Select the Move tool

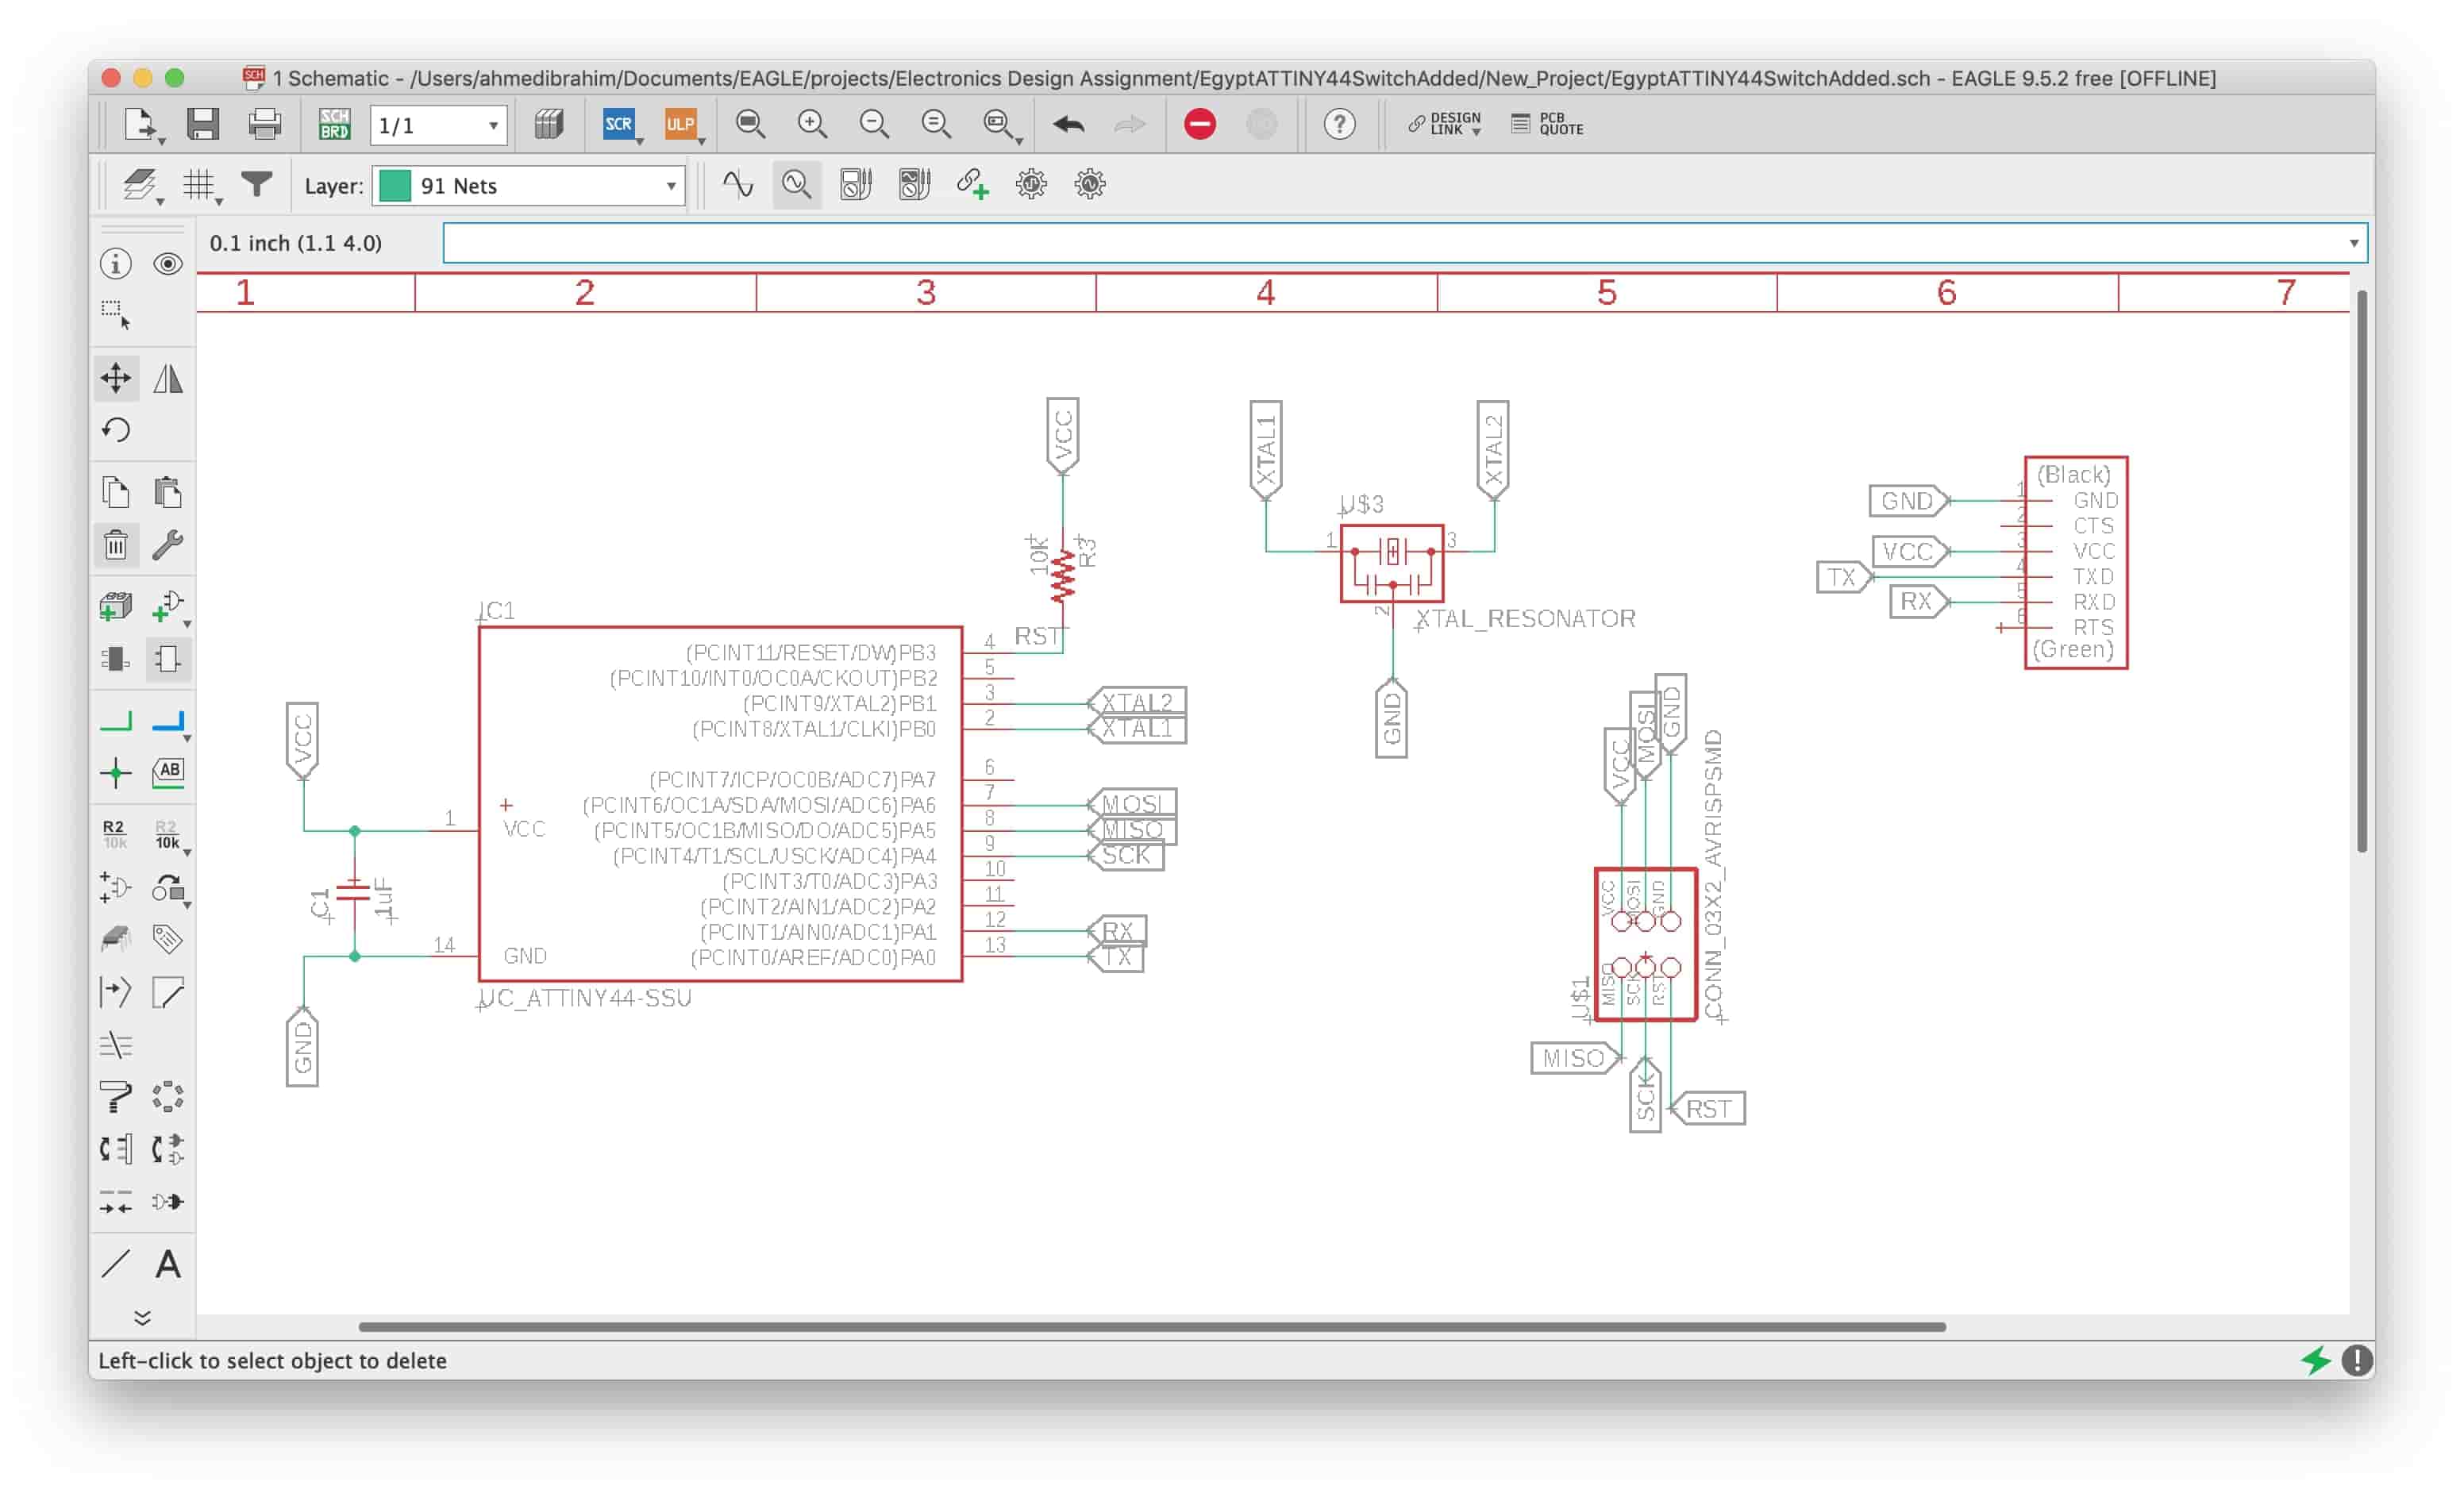[x=116, y=378]
